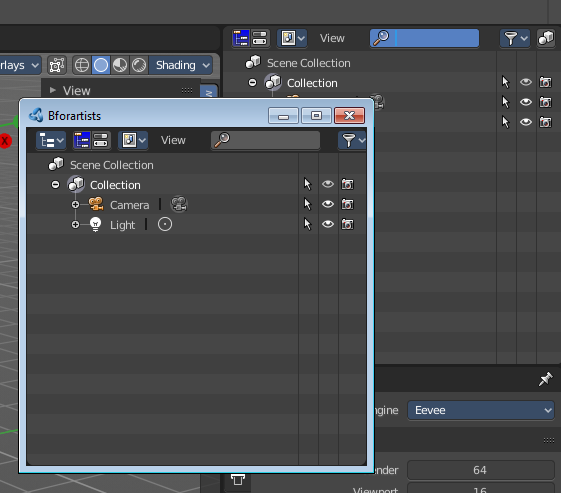Toggle Camera selectability in Bforartists window
Screen dimensions: 561x493
308,204
